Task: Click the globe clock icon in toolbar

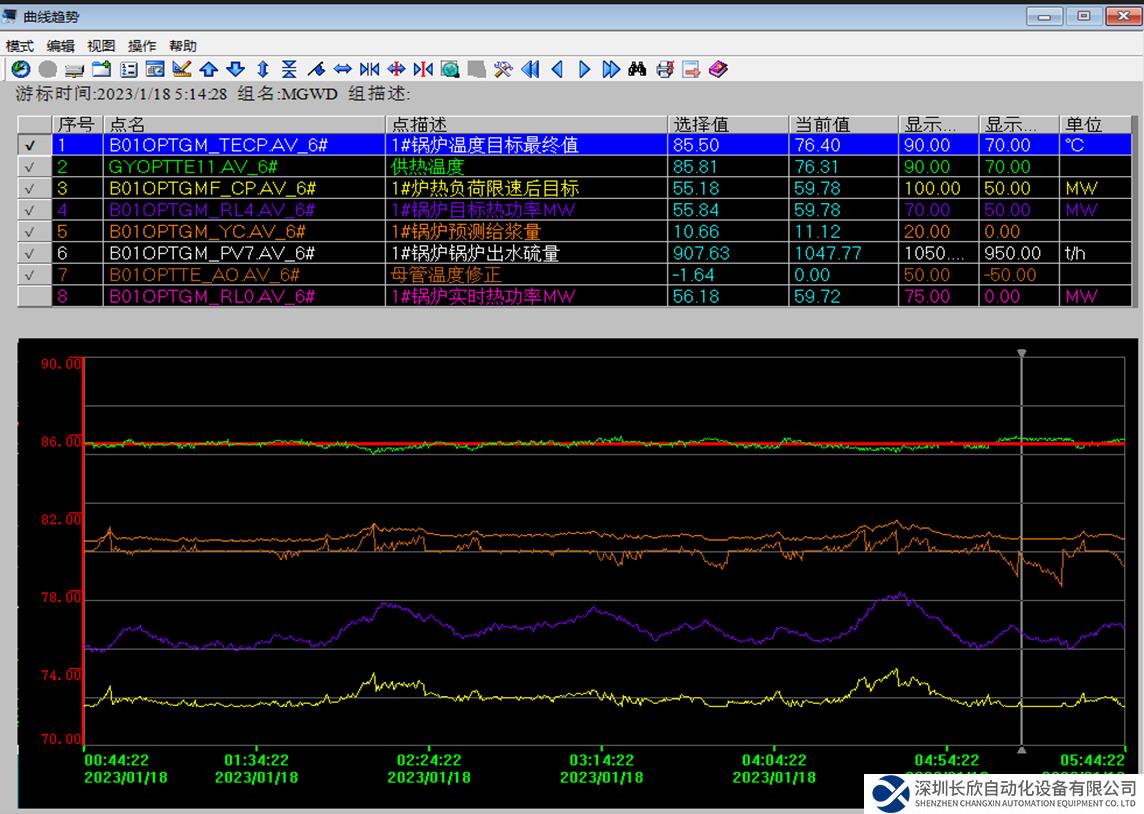Action: tap(20, 69)
